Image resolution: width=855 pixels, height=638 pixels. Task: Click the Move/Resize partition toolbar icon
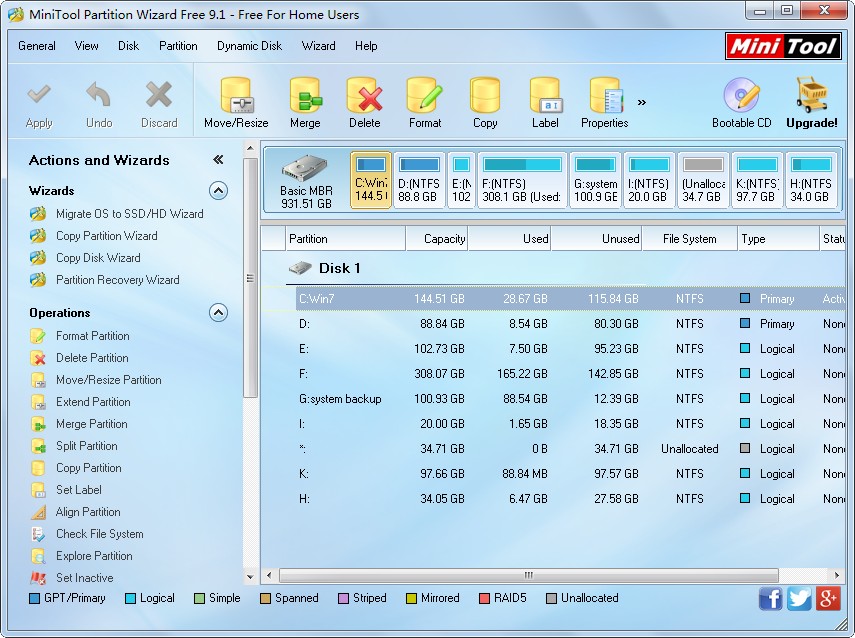[x=236, y=104]
